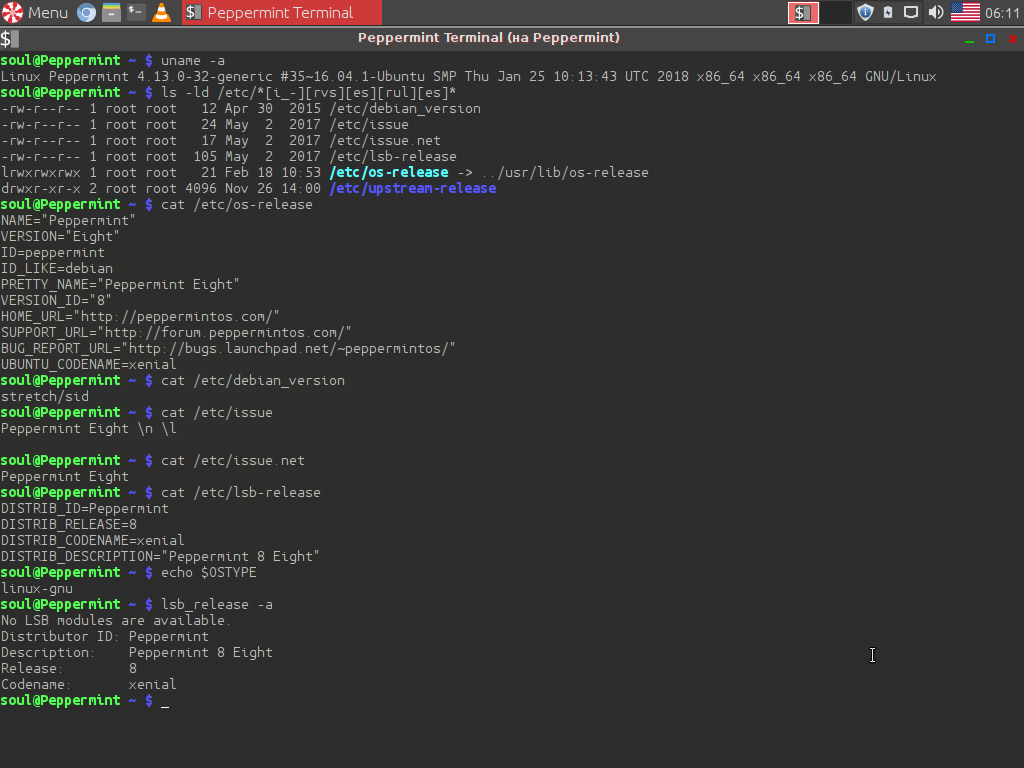
Task: Click the 'linux-gnu' output
Action: pos(37,588)
